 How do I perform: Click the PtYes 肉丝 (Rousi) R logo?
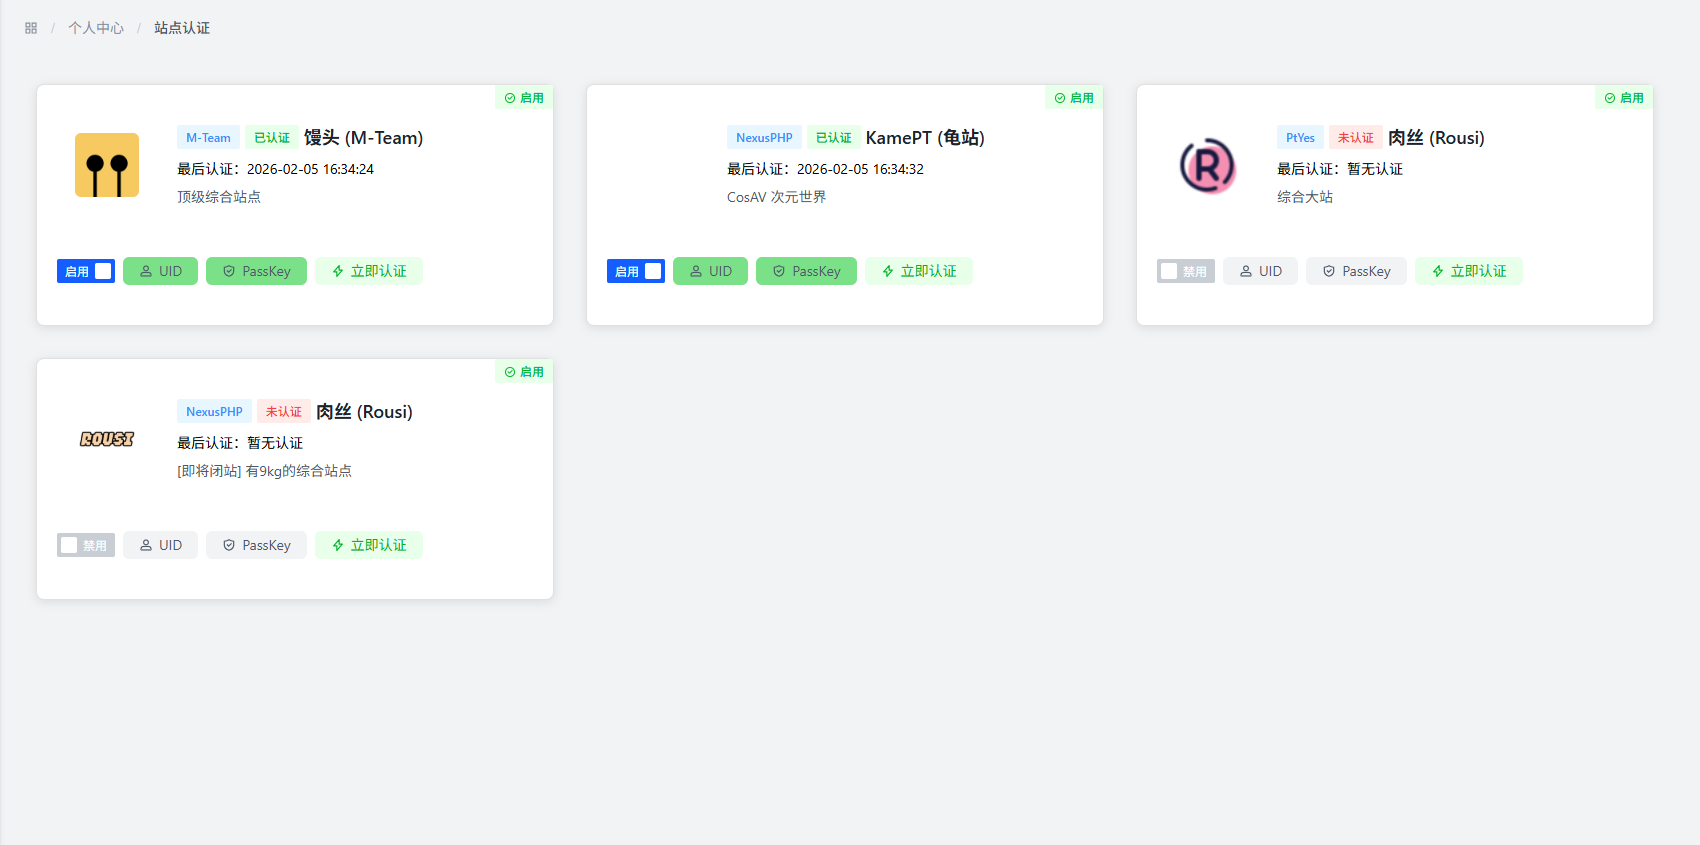point(1207,165)
